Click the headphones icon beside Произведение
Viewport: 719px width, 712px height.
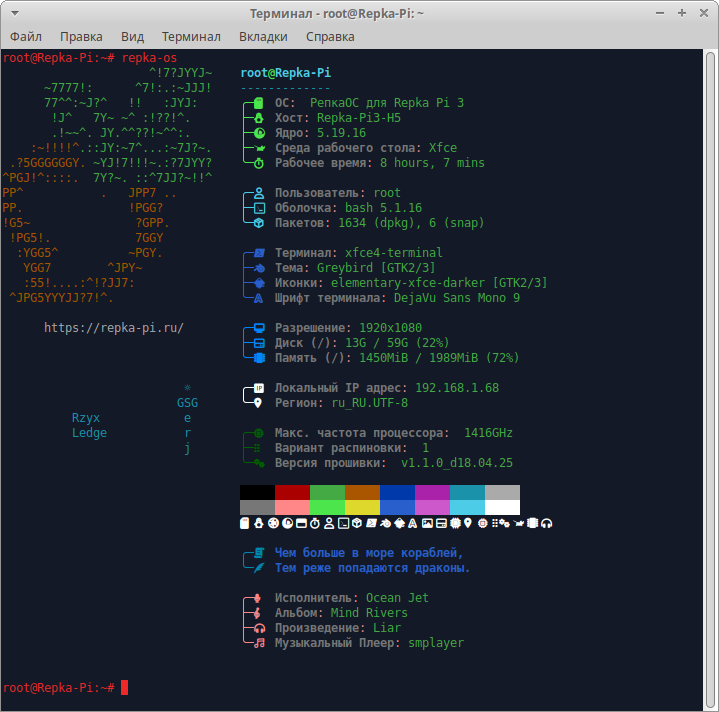[x=259, y=628]
